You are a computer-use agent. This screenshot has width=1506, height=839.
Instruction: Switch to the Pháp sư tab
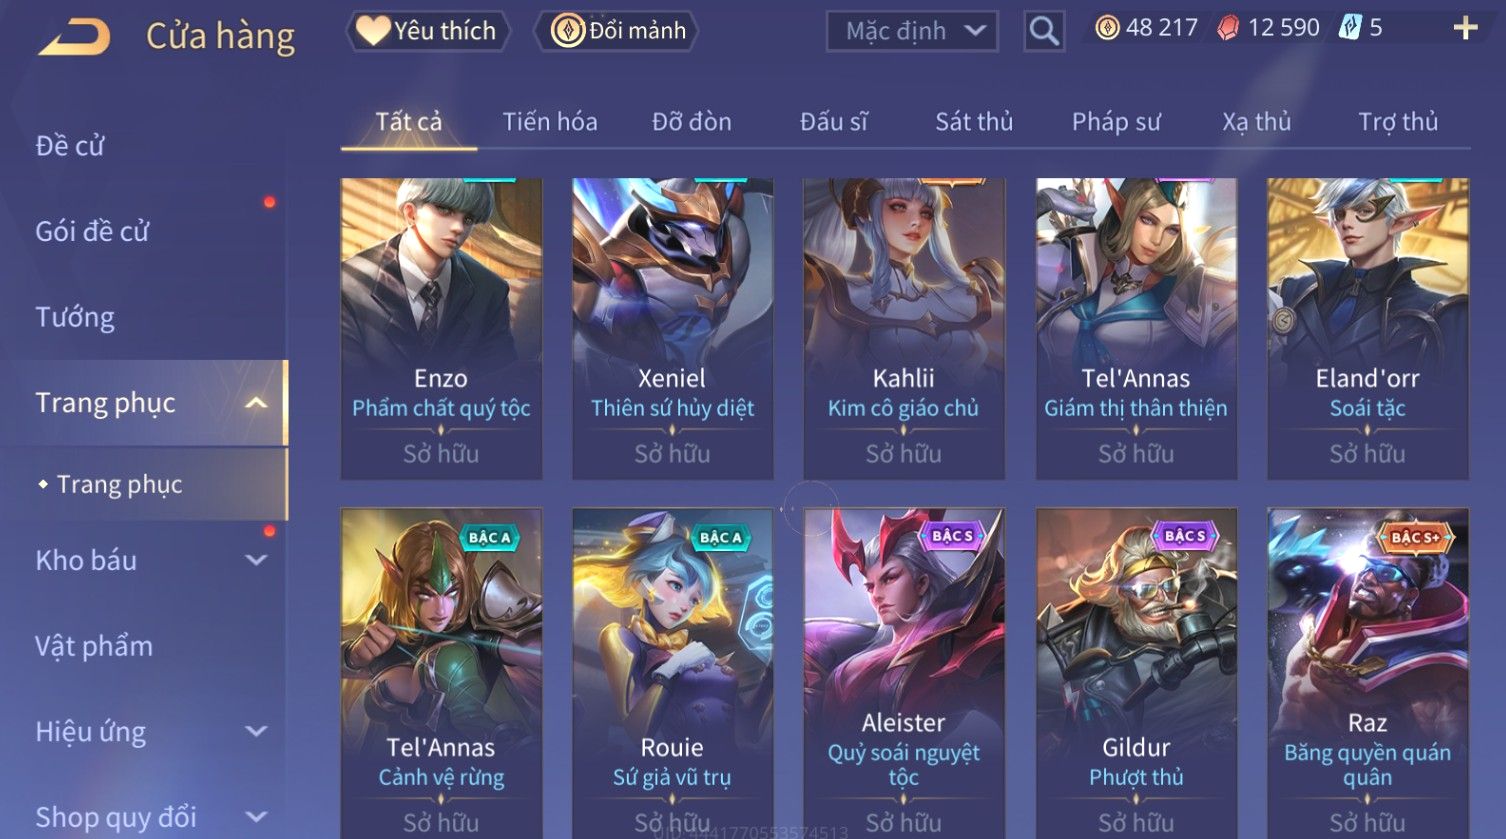click(x=1116, y=122)
